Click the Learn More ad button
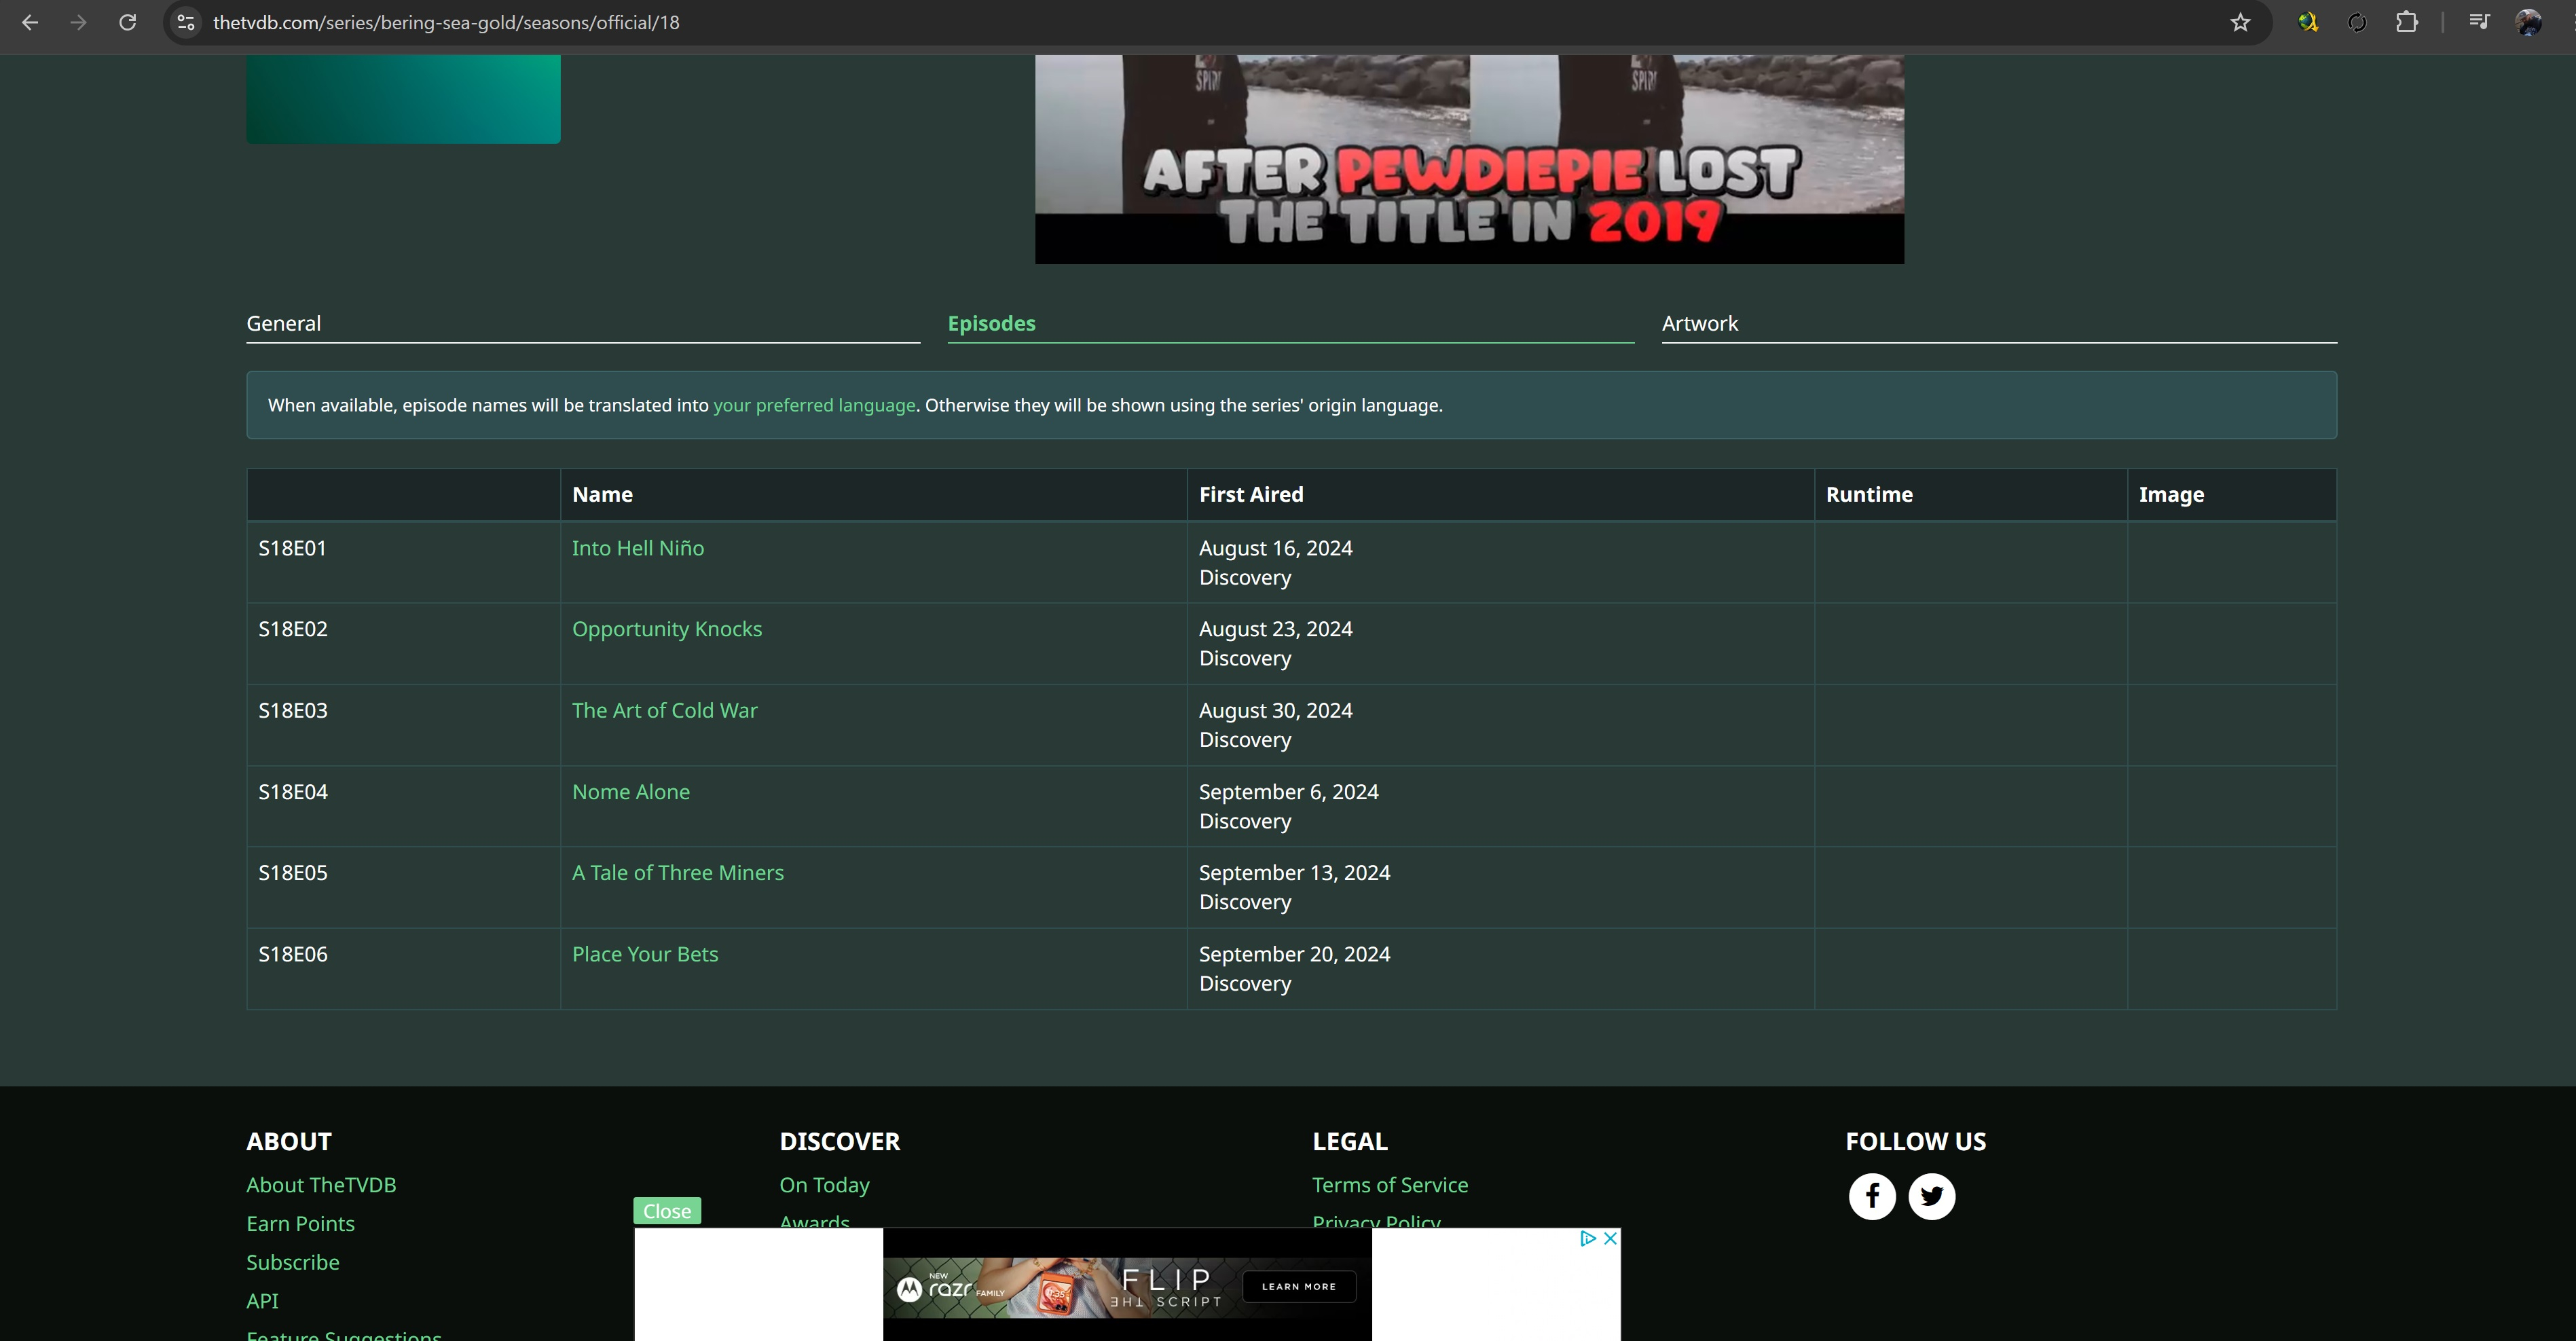 pos(1298,1286)
